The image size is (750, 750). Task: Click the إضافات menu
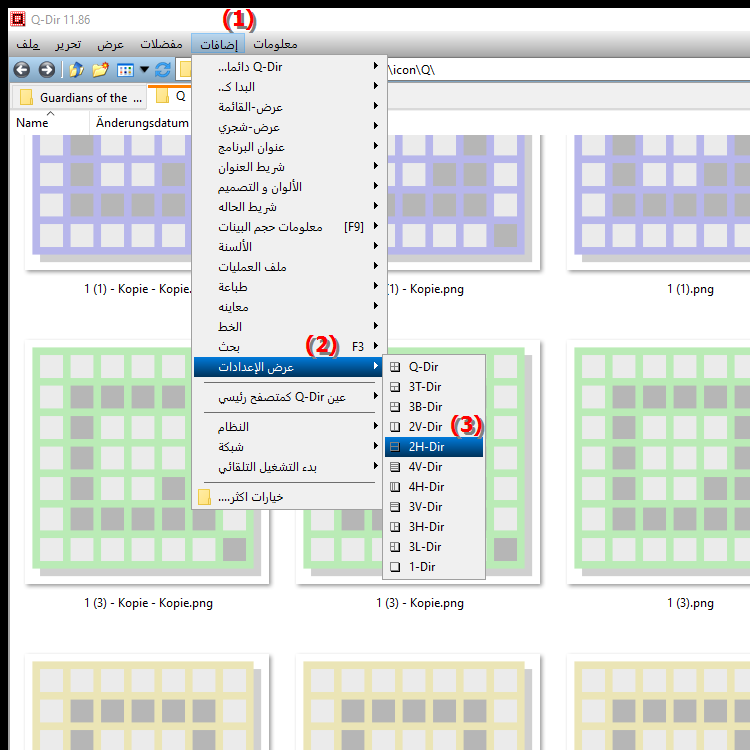[x=218, y=44]
